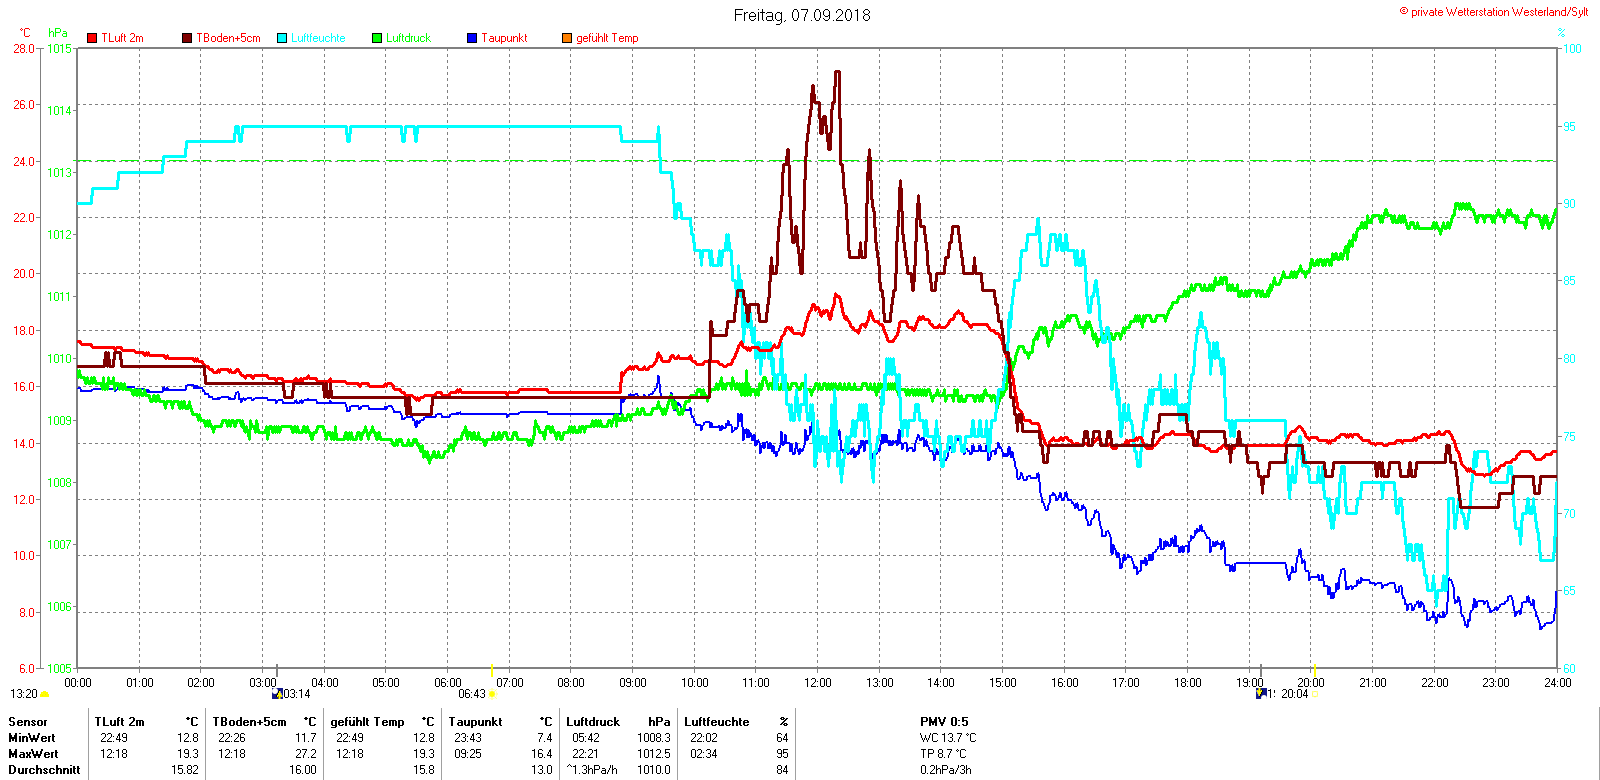Click the pressure trend '^1.3hPa/h'

click(x=592, y=770)
